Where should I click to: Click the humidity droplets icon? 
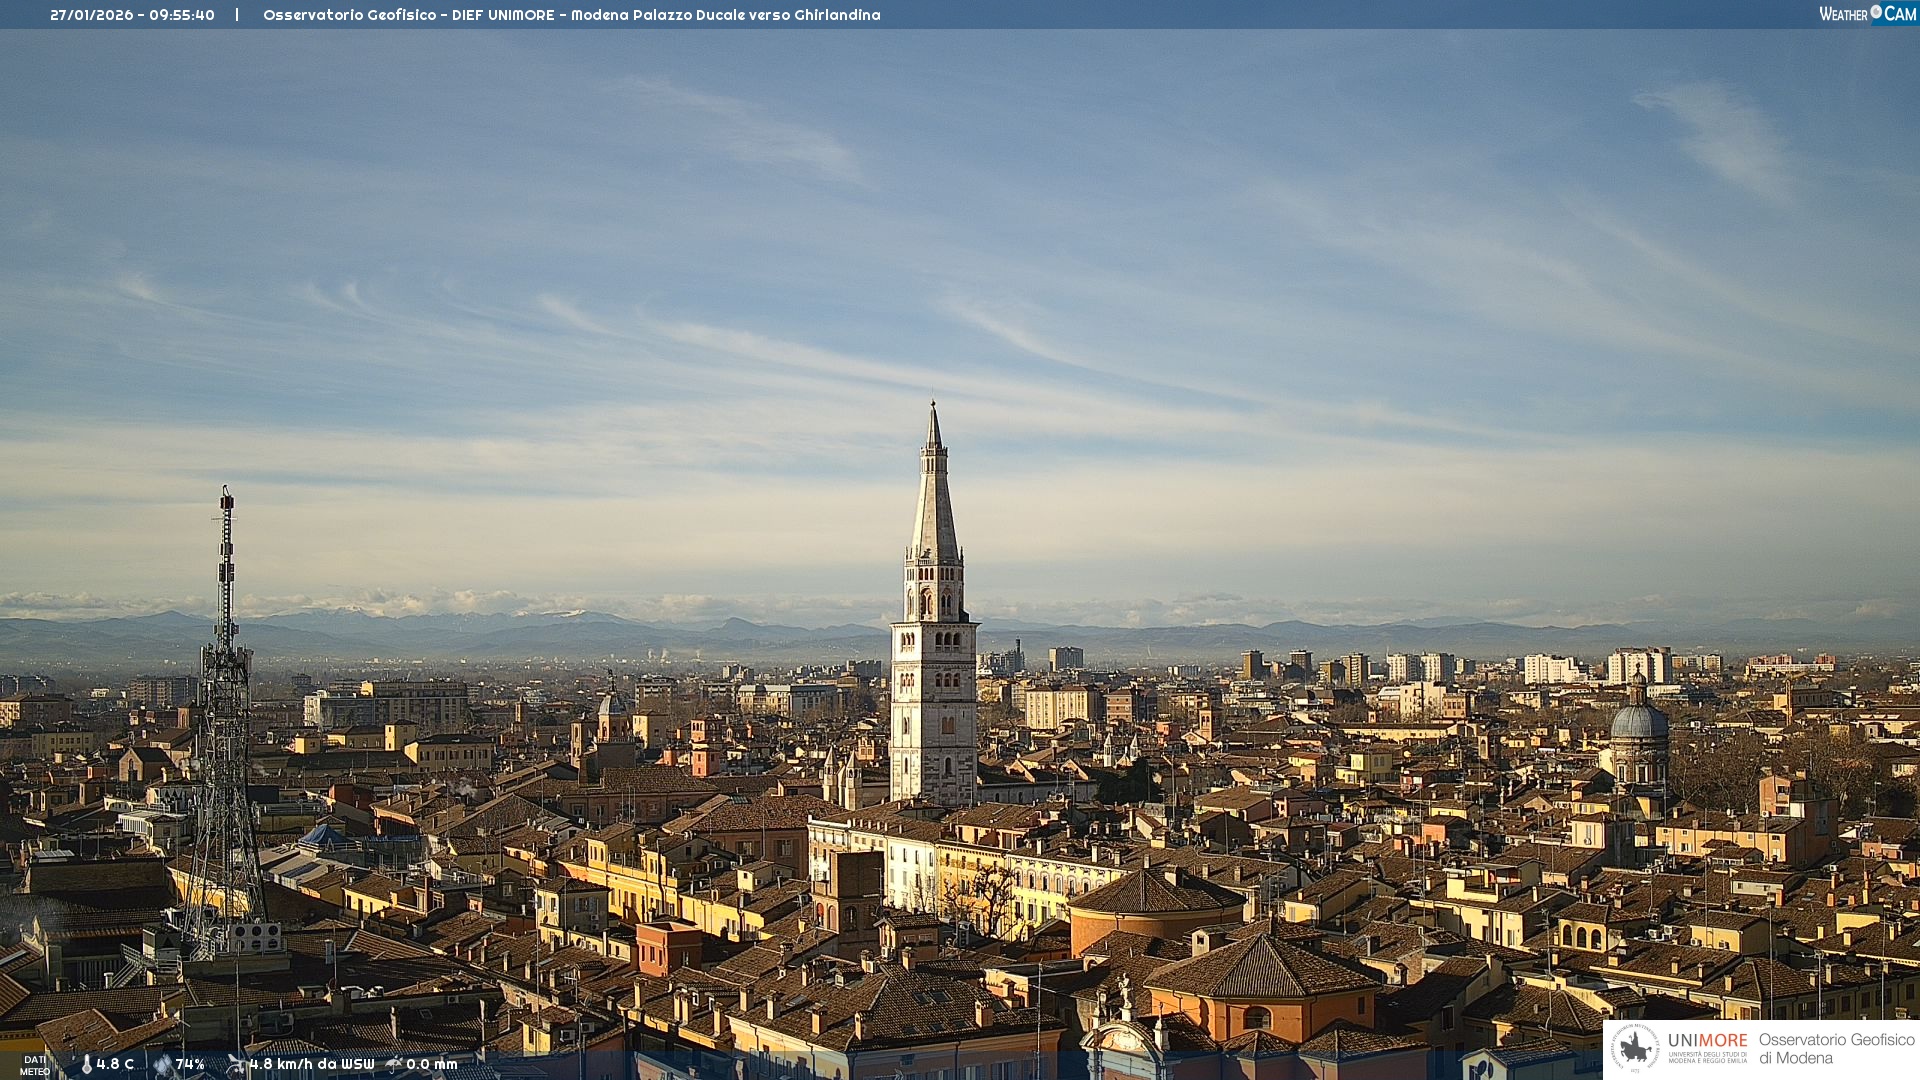tap(163, 1064)
